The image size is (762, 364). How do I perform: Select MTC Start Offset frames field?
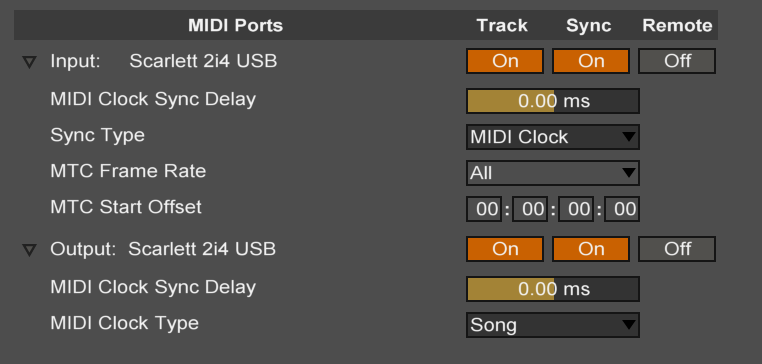(622, 209)
